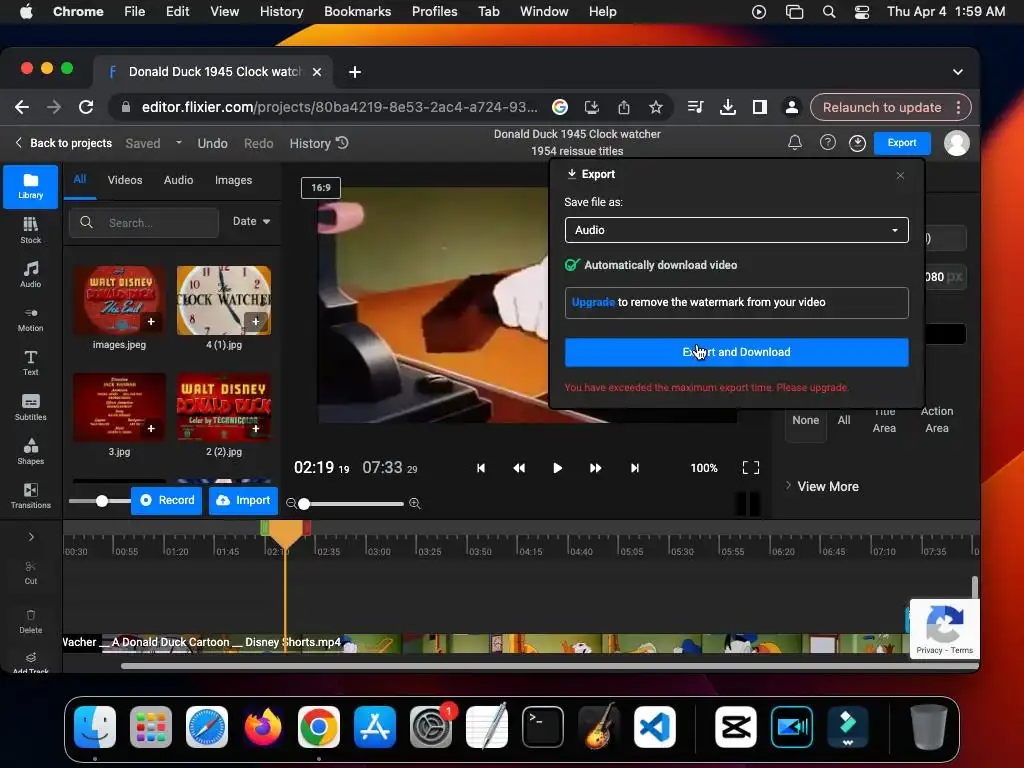Screen dimensions: 1024x768
Task: Click the top-bar Export button
Action: pos(902,142)
